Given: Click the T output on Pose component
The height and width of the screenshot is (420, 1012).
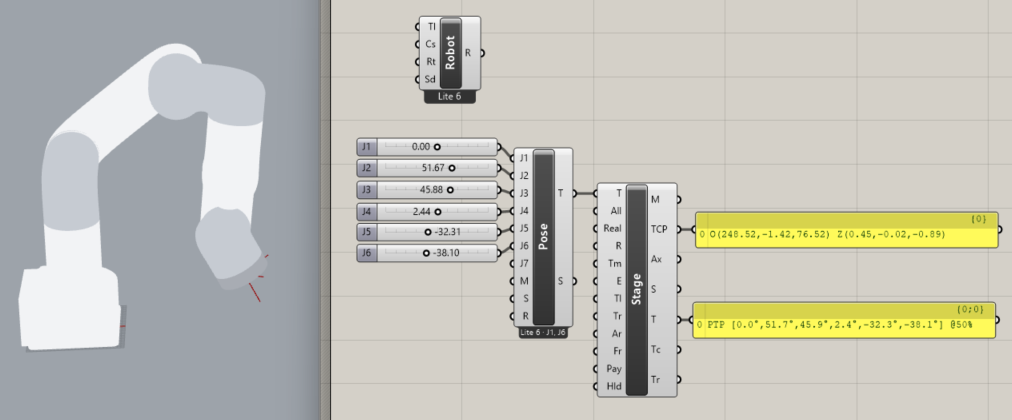Looking at the screenshot, I should pos(560,193).
